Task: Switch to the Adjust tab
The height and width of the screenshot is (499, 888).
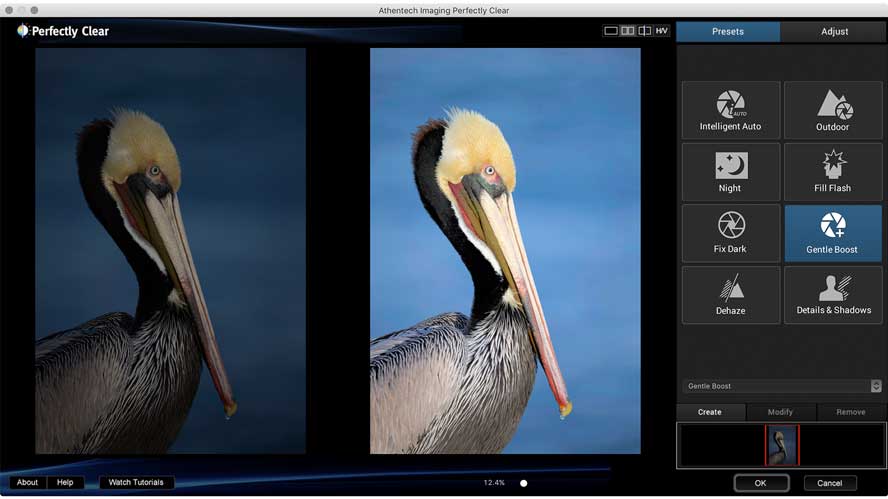Action: click(x=834, y=31)
